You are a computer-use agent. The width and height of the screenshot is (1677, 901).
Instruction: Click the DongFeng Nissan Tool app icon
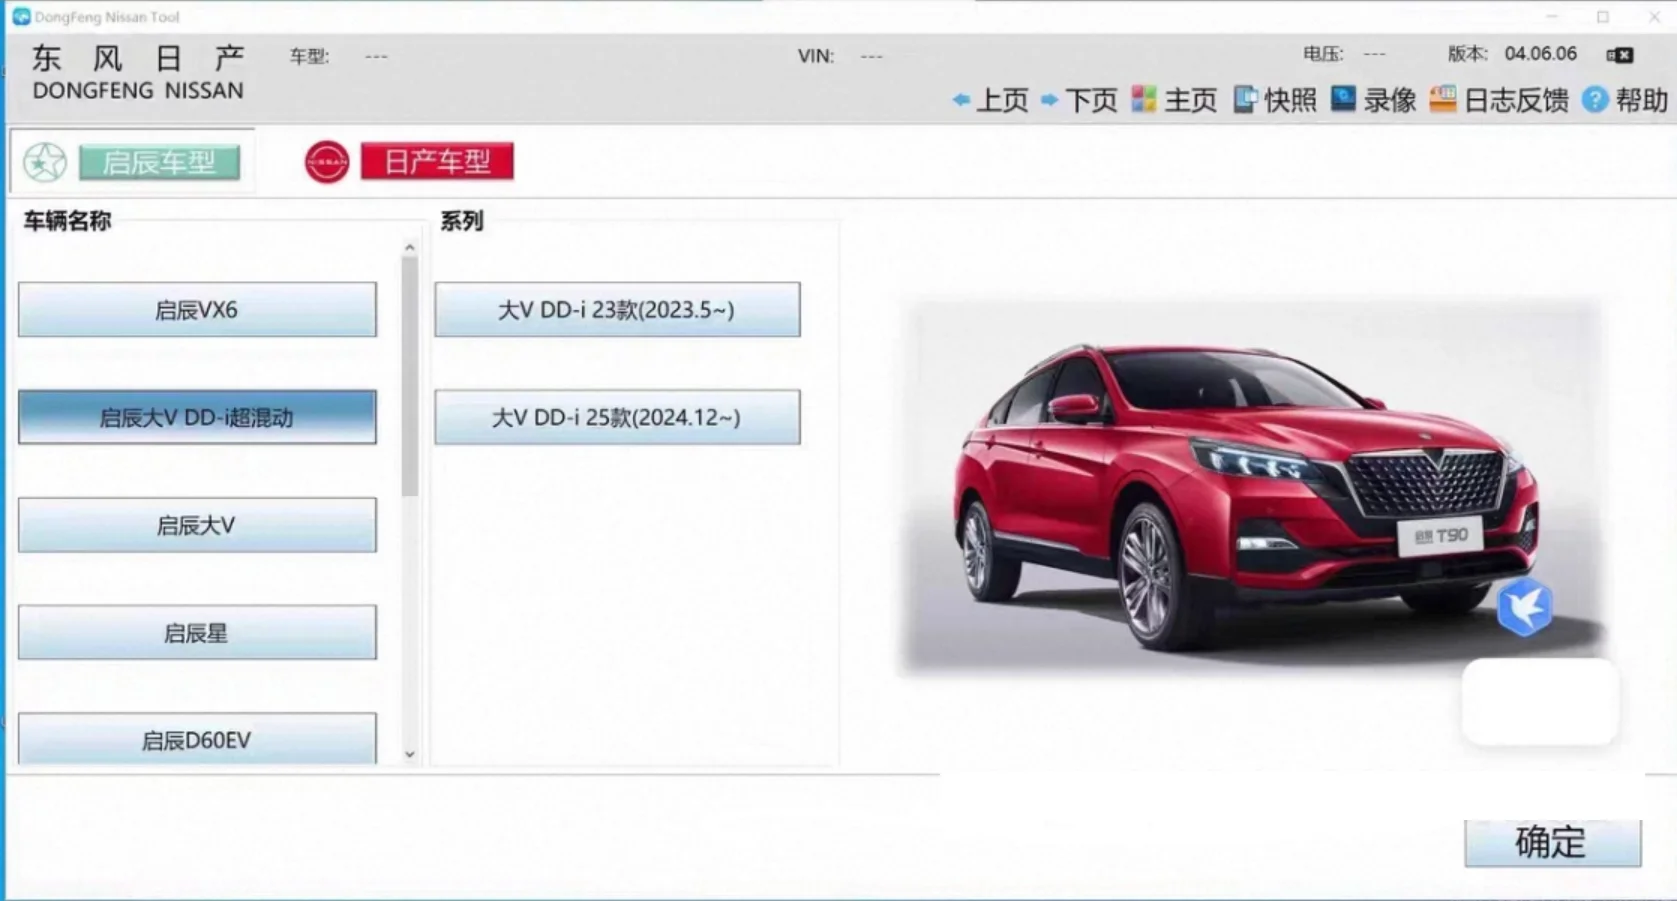click(20, 17)
